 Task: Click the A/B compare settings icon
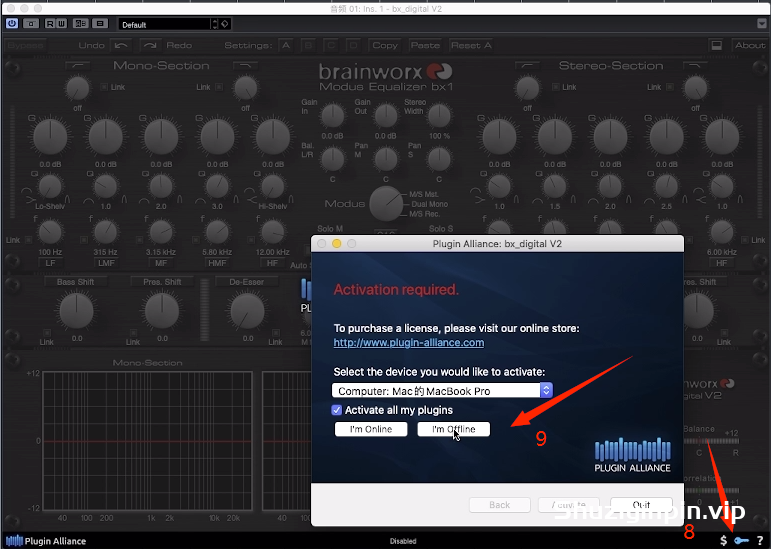click(x=81, y=24)
